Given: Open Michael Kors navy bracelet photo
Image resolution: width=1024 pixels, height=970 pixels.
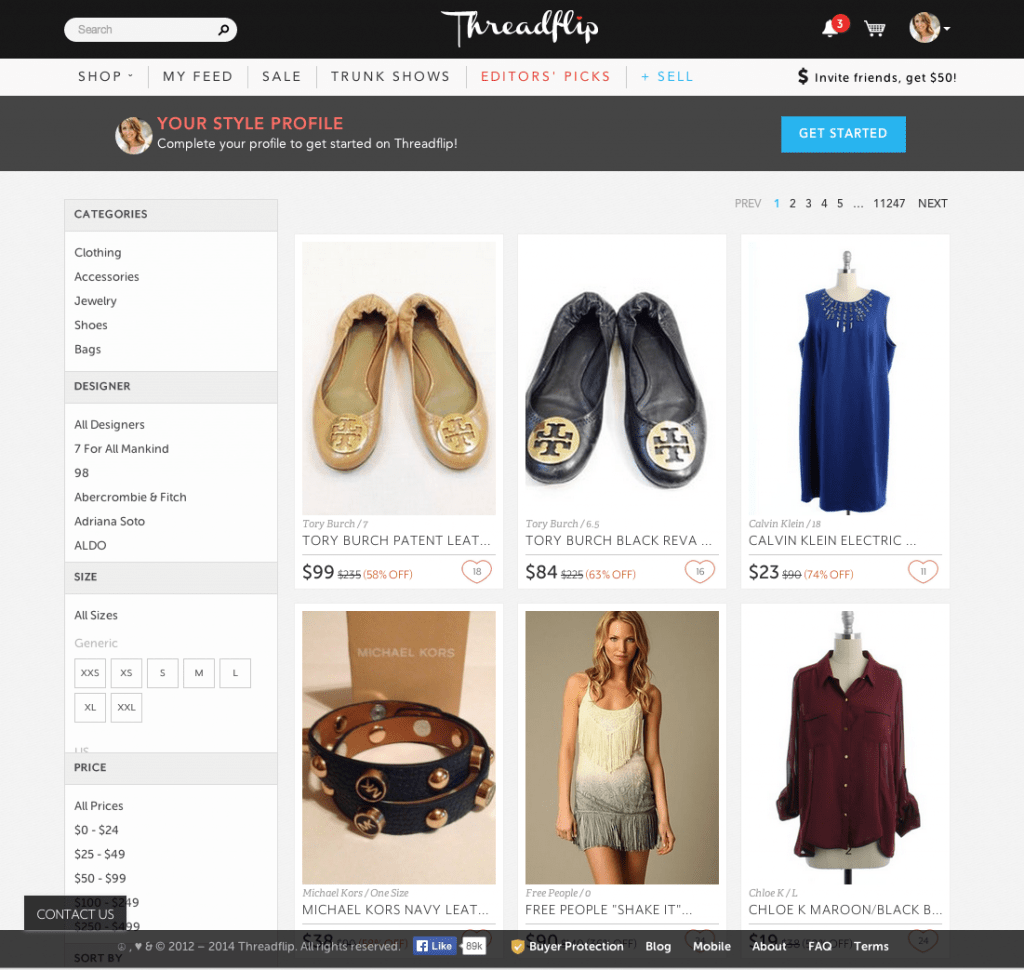Looking at the screenshot, I should pyautogui.click(x=398, y=747).
